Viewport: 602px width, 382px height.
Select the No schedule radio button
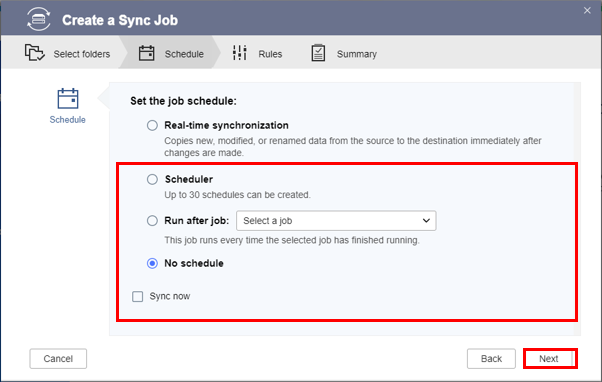tap(152, 263)
